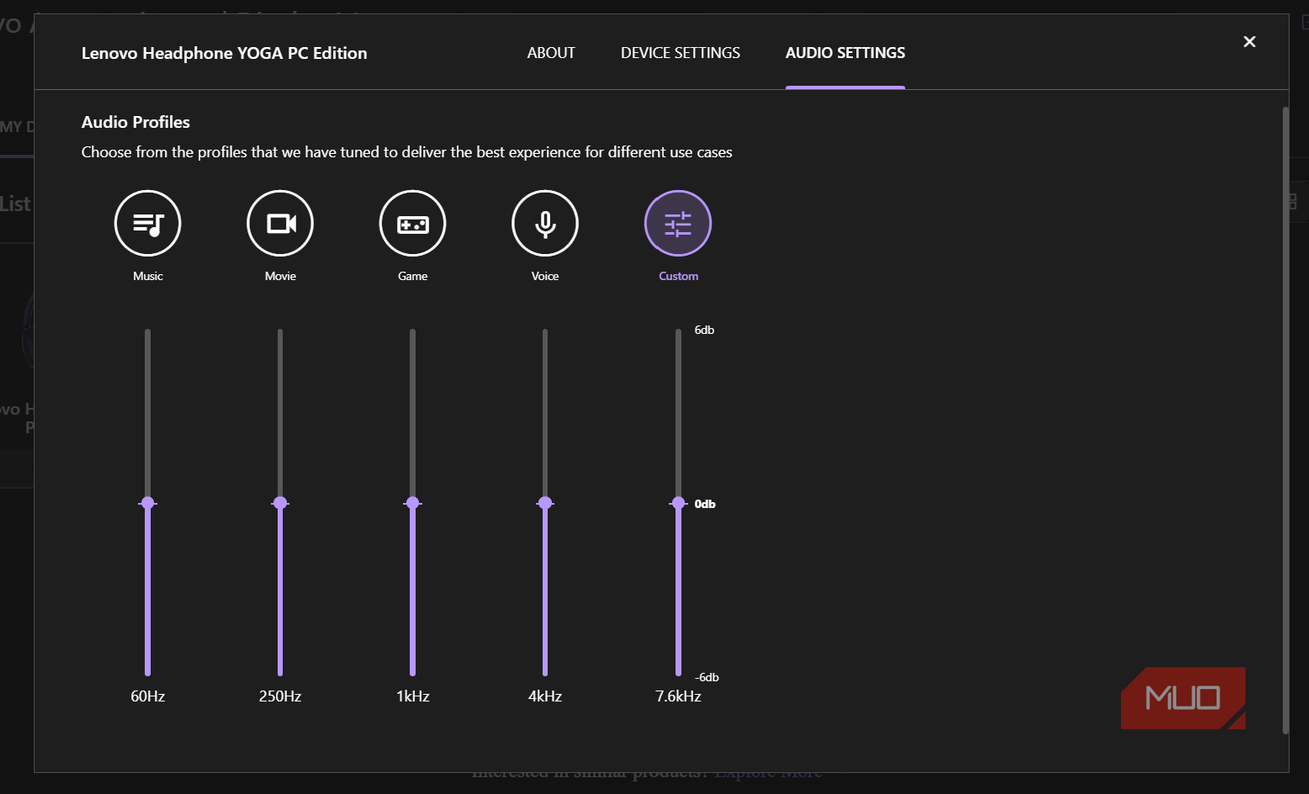Image resolution: width=1309 pixels, height=794 pixels.
Task: Click the 60Hz frequency label
Action: [x=148, y=696]
